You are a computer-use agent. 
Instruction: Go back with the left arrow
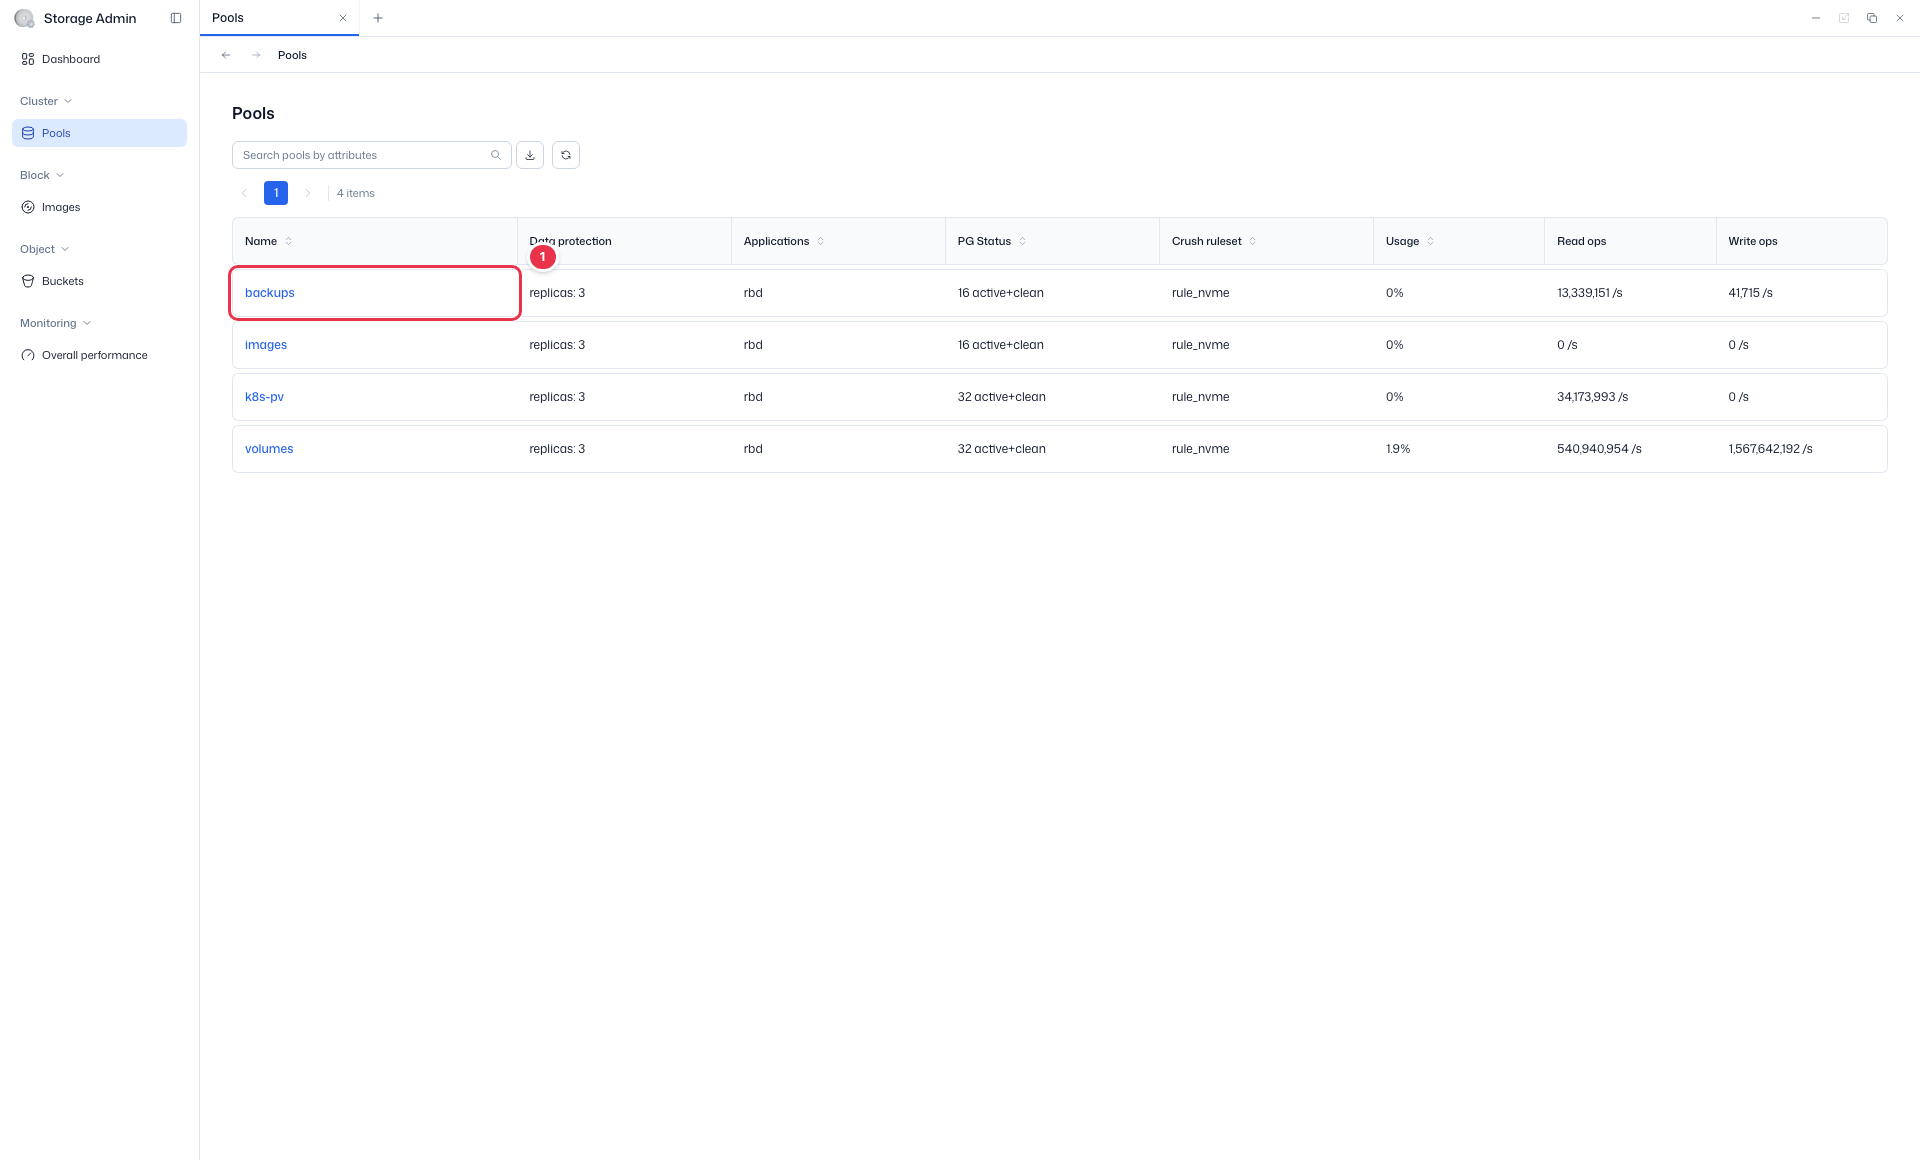(226, 55)
